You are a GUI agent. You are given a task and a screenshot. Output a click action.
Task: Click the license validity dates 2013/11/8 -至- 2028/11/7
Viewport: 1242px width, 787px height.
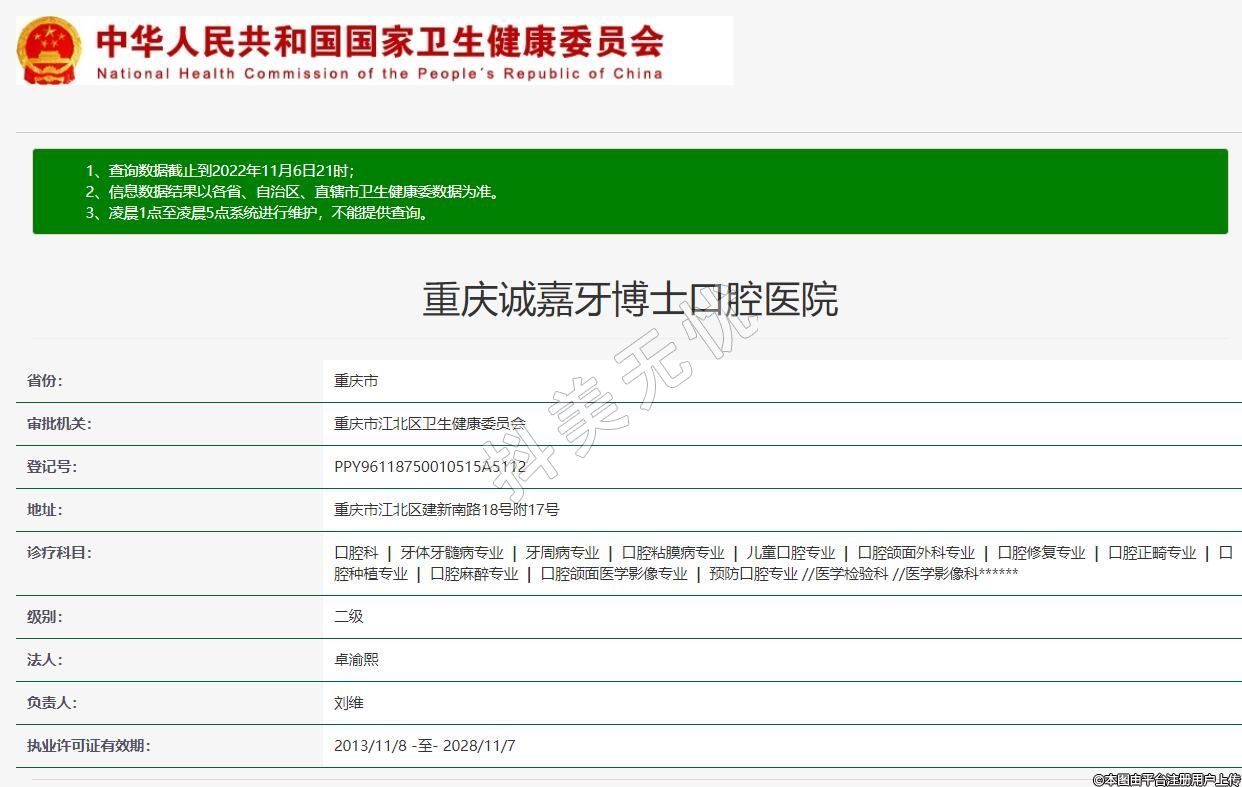[x=424, y=746]
